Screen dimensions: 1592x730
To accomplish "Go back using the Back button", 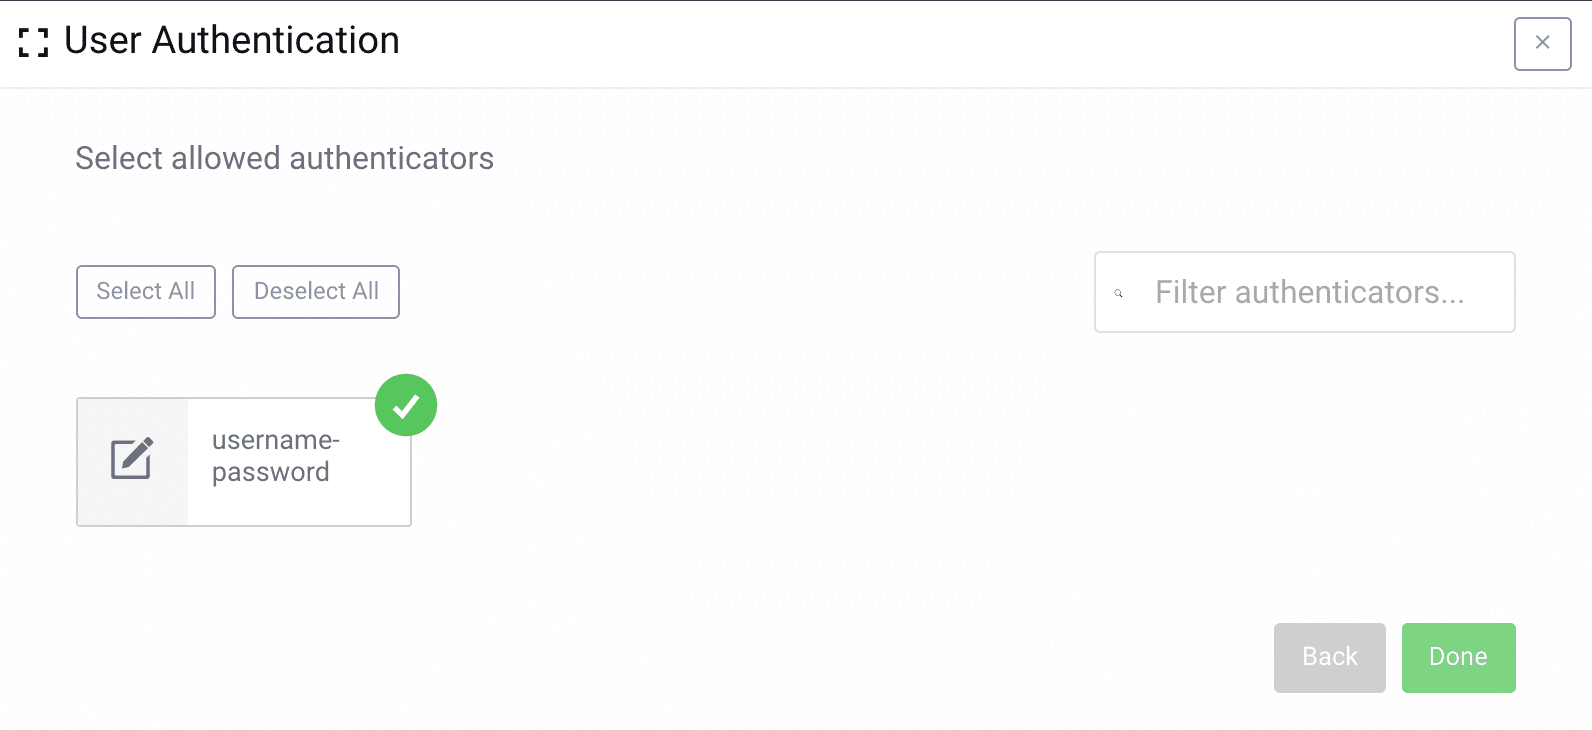I will click(x=1329, y=657).
